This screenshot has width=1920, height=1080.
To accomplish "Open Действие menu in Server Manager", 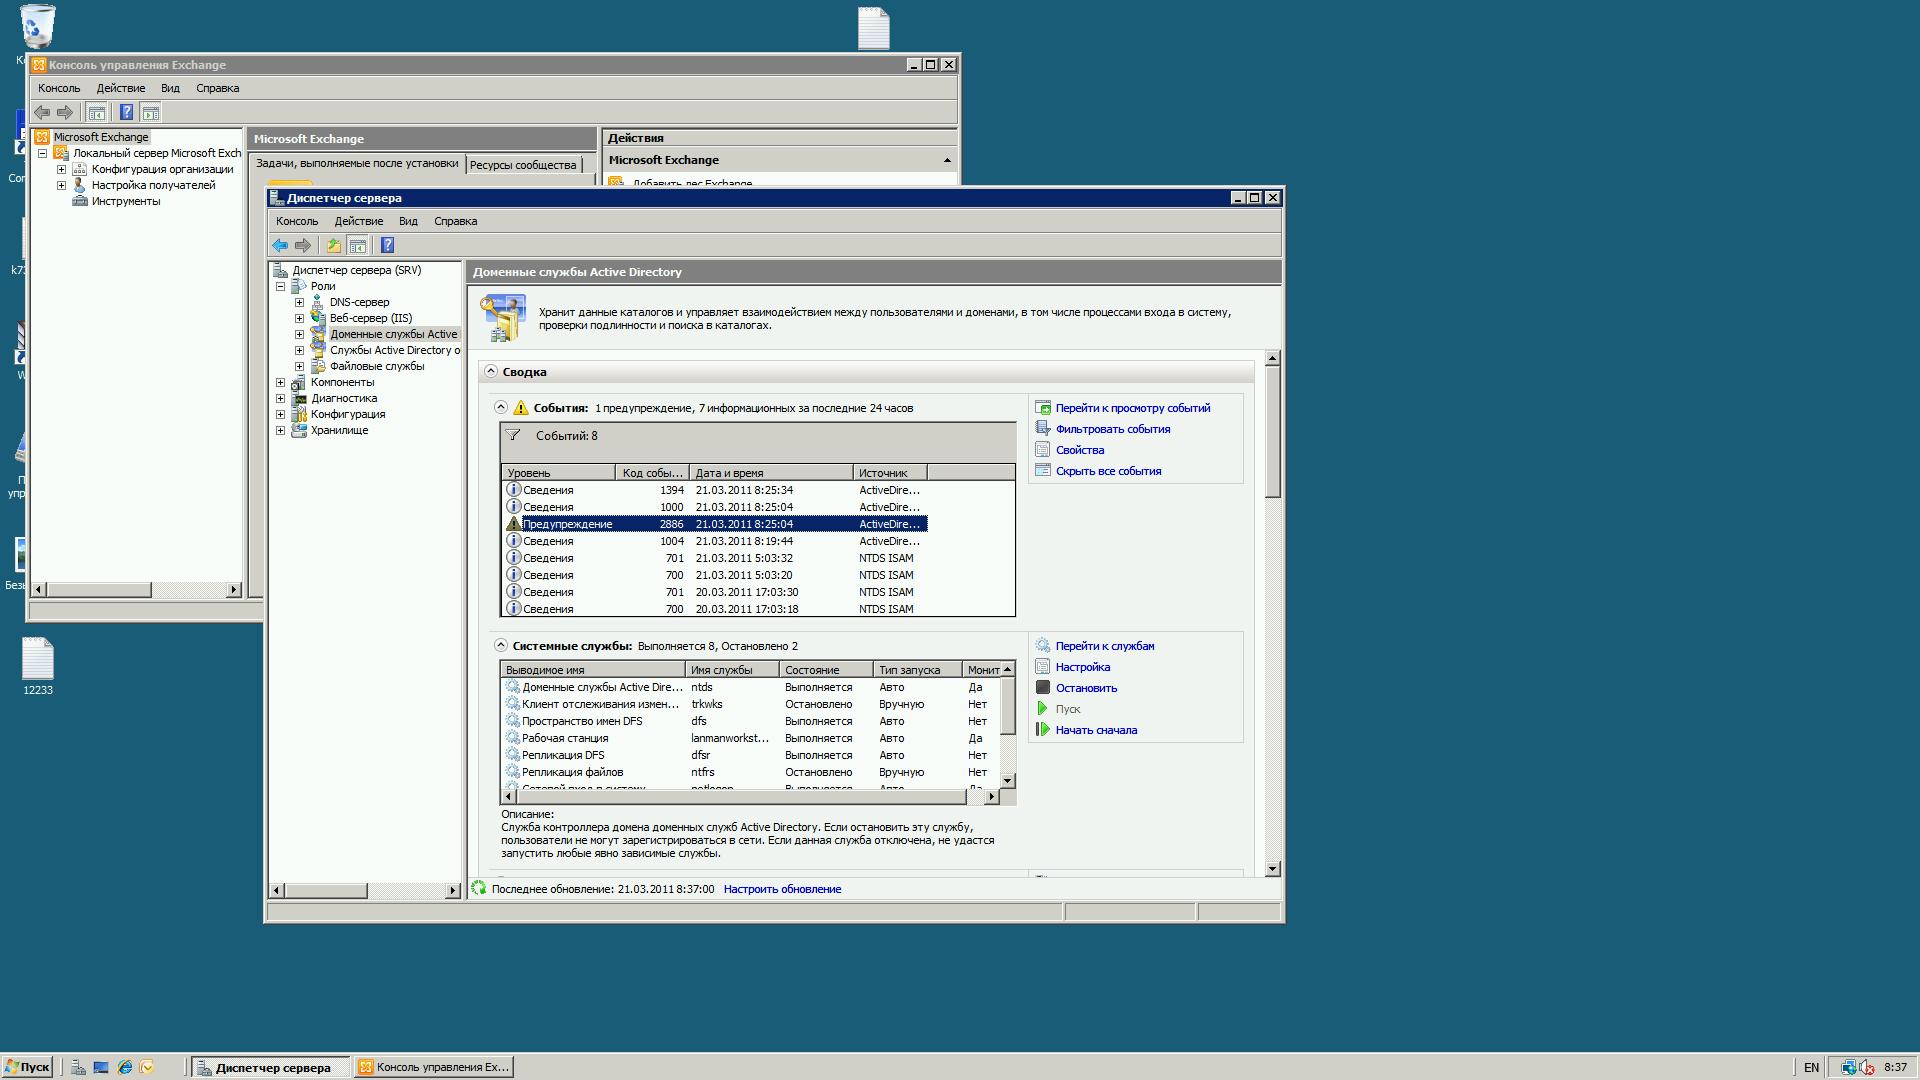I will tap(359, 221).
